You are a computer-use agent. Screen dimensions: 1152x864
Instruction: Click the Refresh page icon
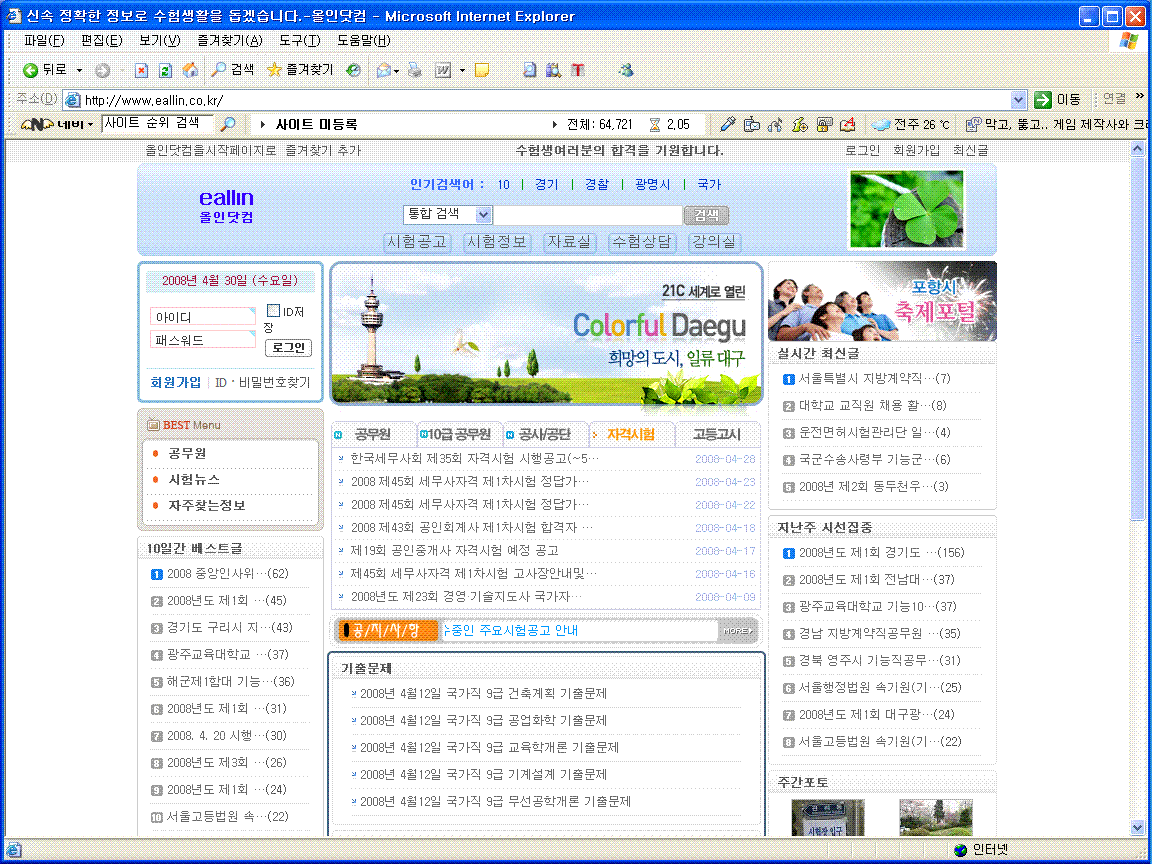tap(165, 70)
